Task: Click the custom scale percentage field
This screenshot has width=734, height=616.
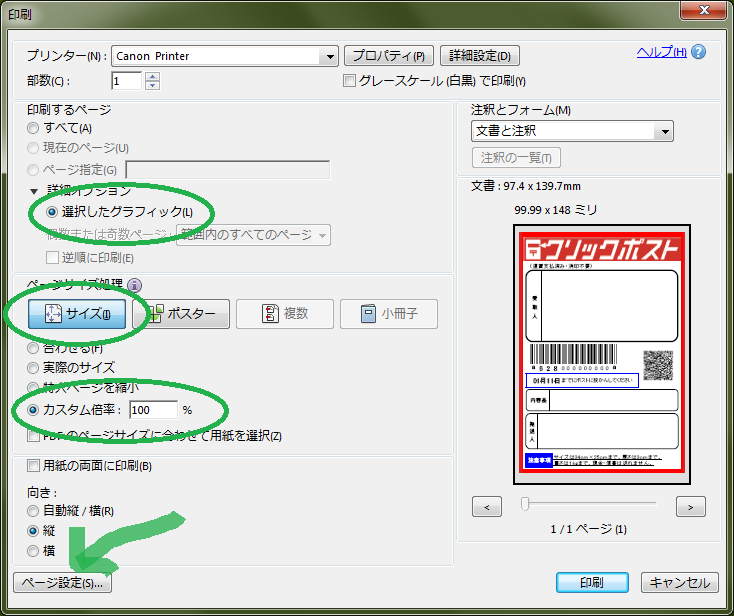Action: point(154,410)
